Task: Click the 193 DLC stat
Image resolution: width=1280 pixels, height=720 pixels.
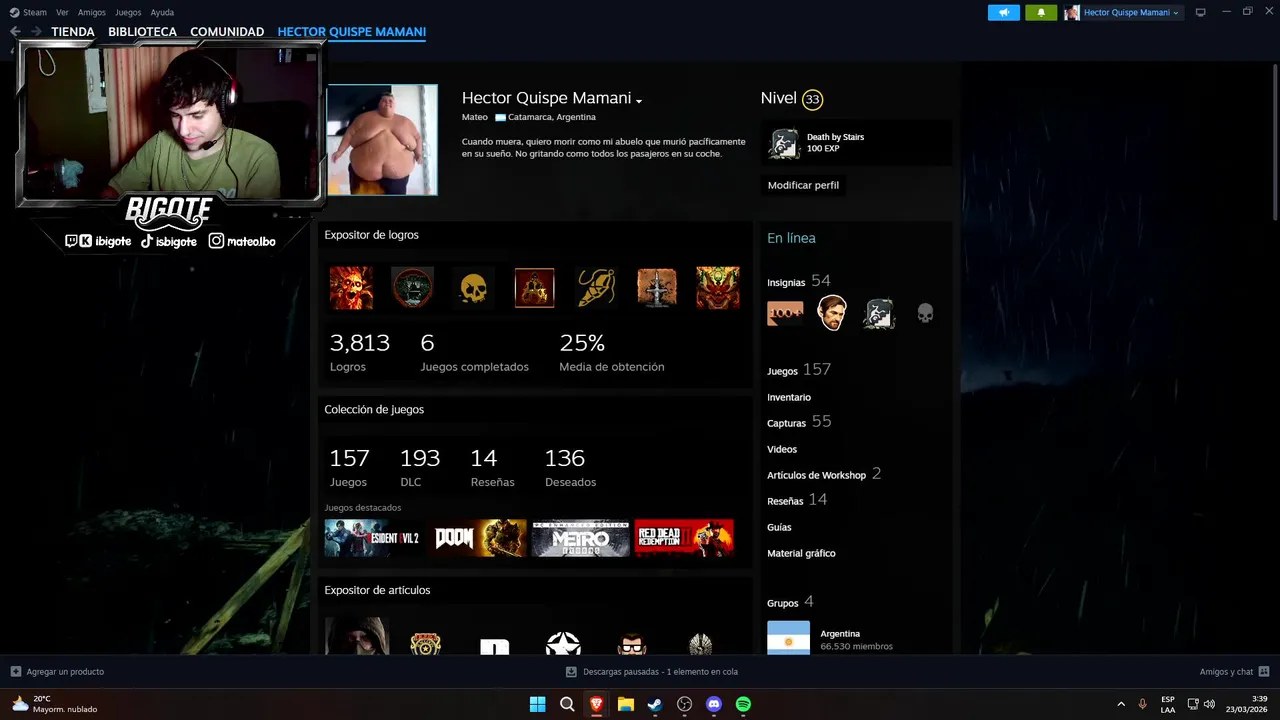Action: click(420, 468)
